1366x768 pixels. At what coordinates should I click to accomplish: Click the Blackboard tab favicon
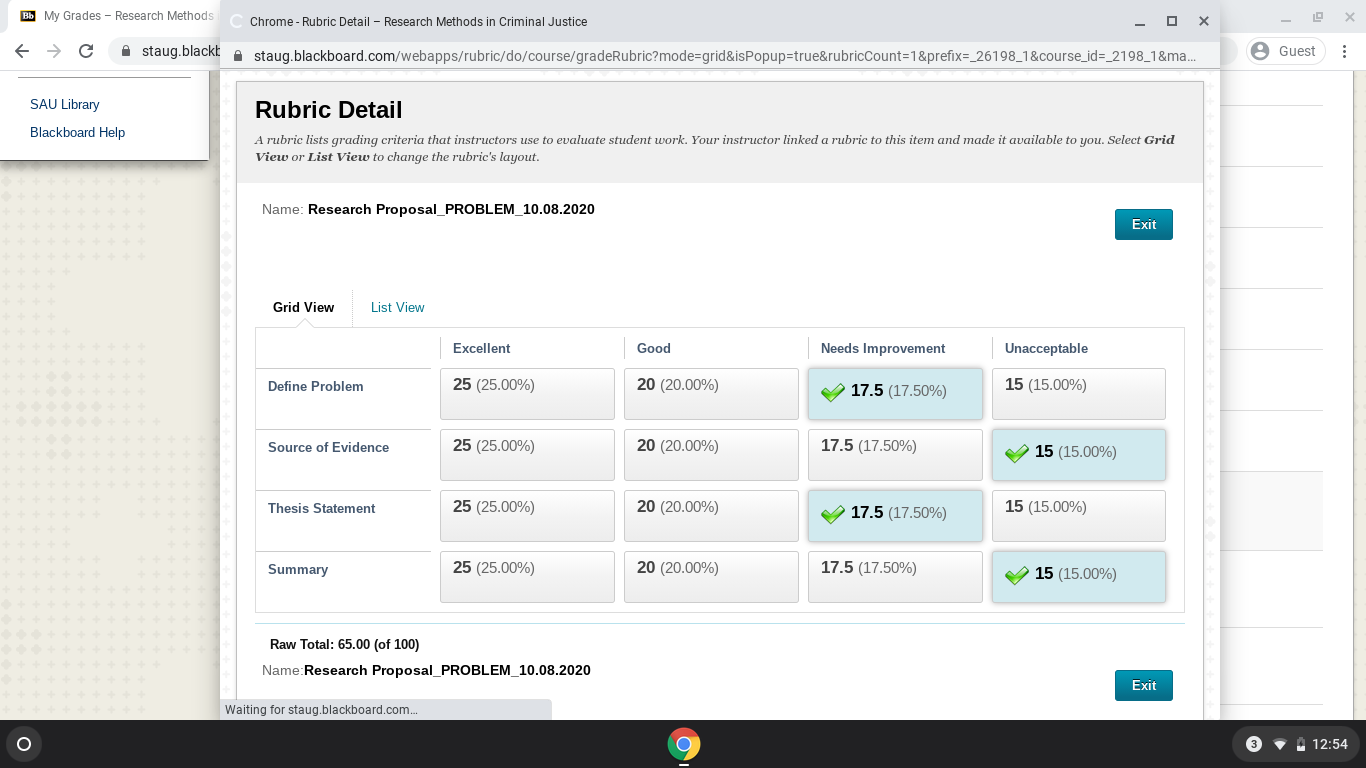click(28, 16)
